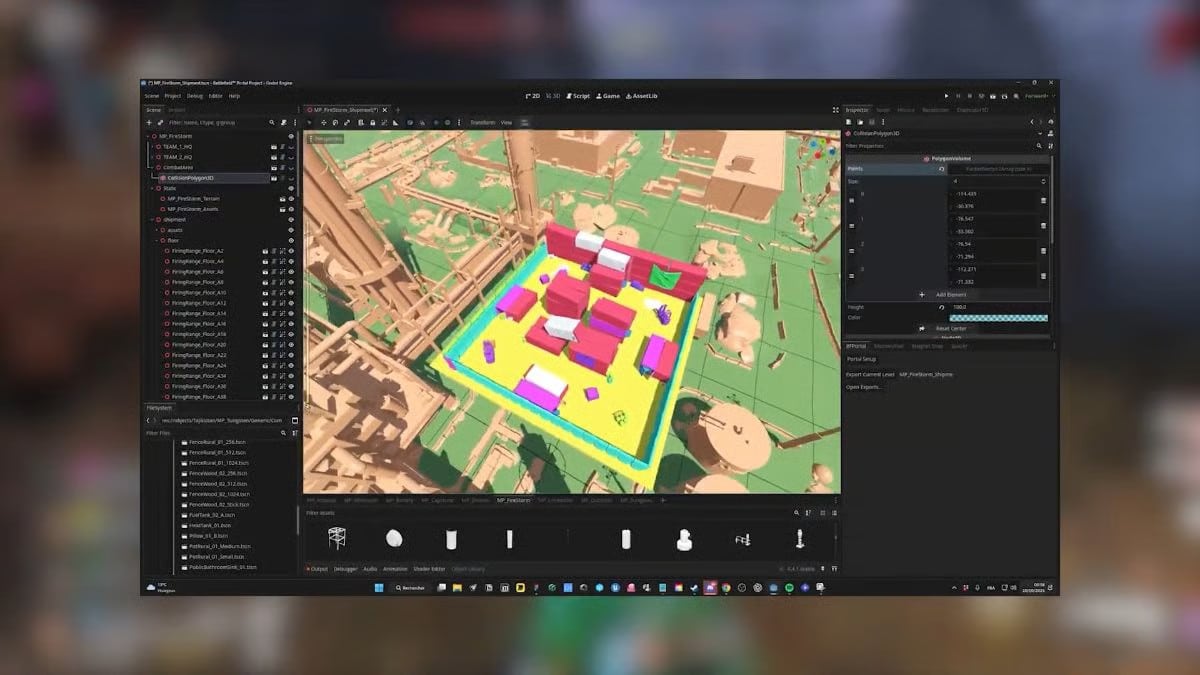Screen dimensions: 1200x675
Task: Delete point 0 with its trash icon
Action: point(1043,200)
